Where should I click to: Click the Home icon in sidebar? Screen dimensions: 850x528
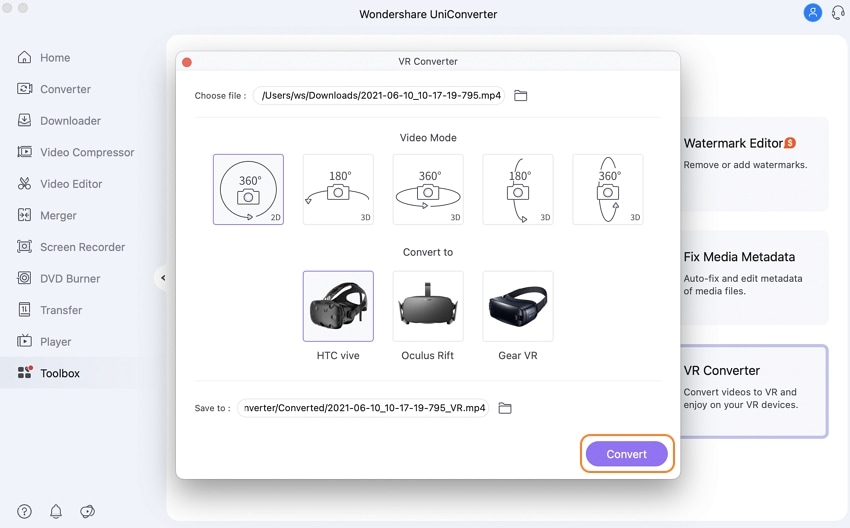(24, 57)
